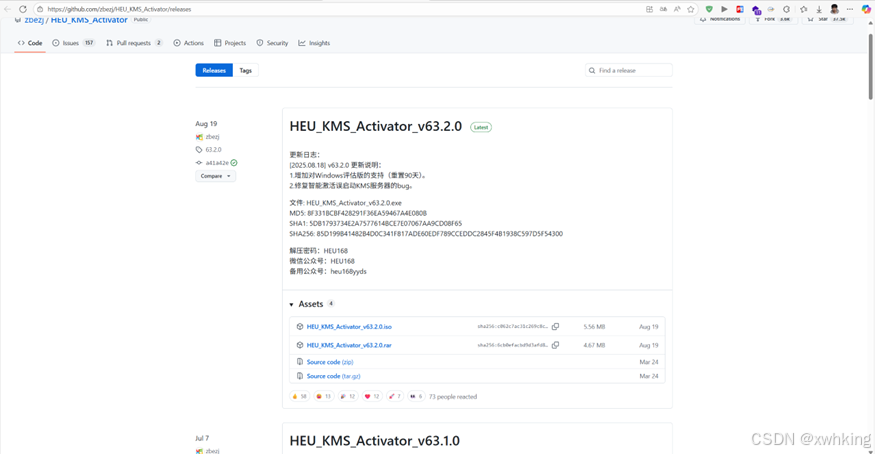Screen dimensions: 875x454
Task: Open the Actions tab
Action: (189, 43)
